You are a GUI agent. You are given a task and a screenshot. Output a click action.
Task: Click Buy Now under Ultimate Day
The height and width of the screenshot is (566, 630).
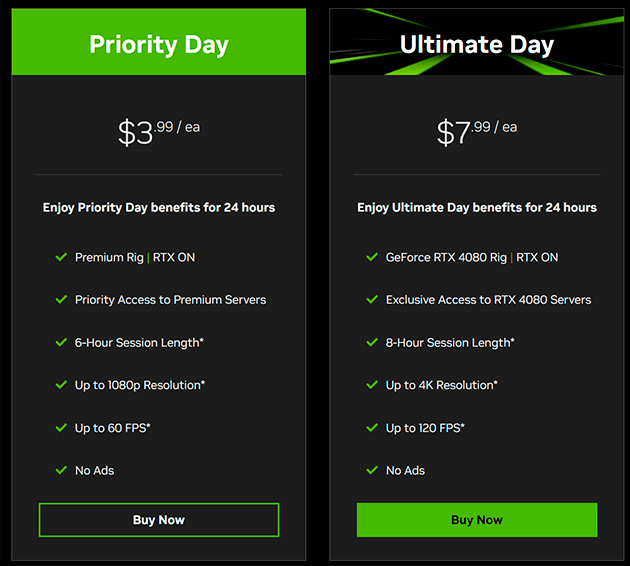pyautogui.click(x=477, y=519)
